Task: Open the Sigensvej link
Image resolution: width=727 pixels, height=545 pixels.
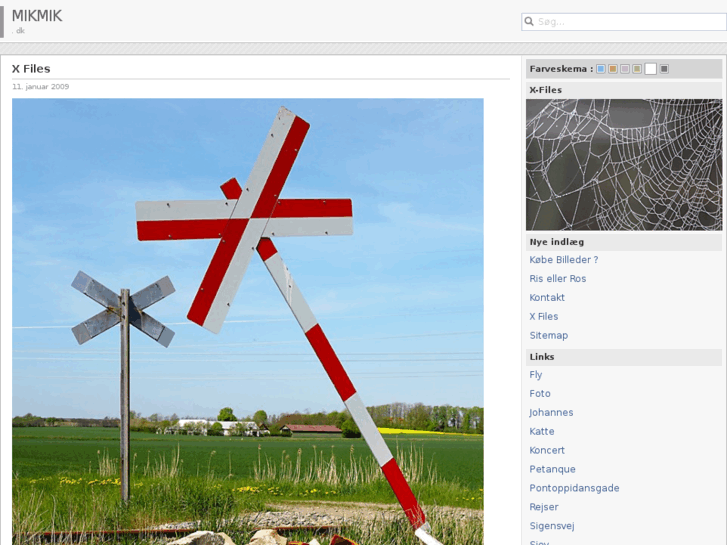Action: [x=552, y=526]
